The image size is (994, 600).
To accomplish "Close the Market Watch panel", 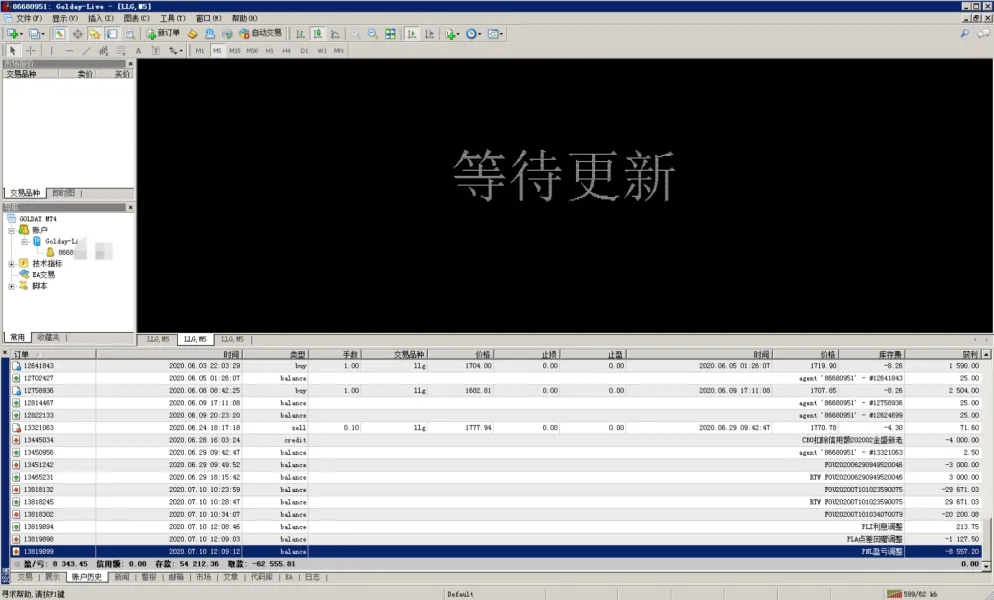I will [131, 63].
